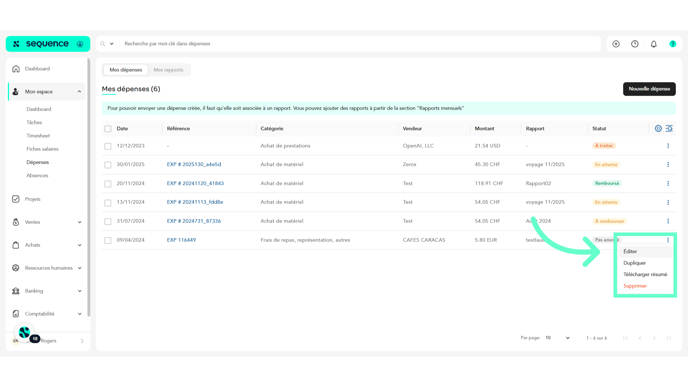The height and width of the screenshot is (387, 688).
Task: Expand the user profile chevron at sidebar bottom
Action: (82, 341)
